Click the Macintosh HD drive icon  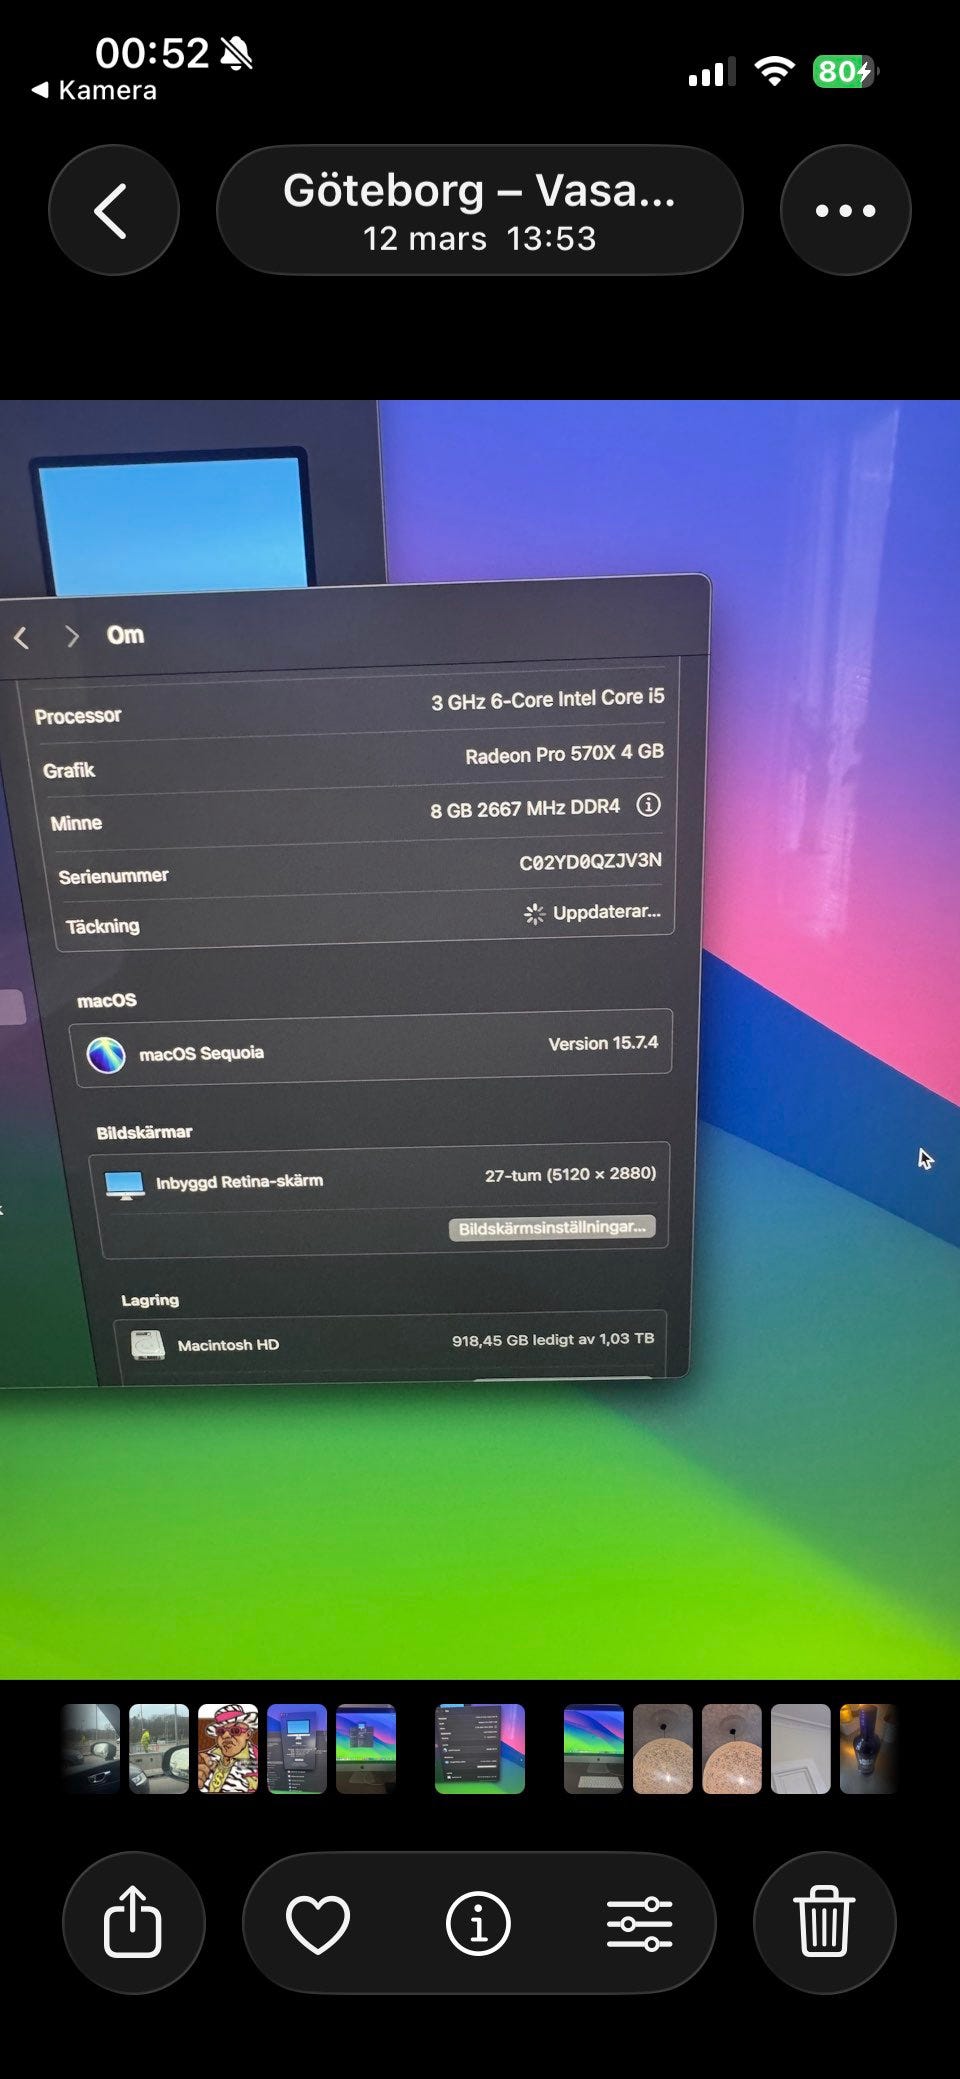[148, 1345]
